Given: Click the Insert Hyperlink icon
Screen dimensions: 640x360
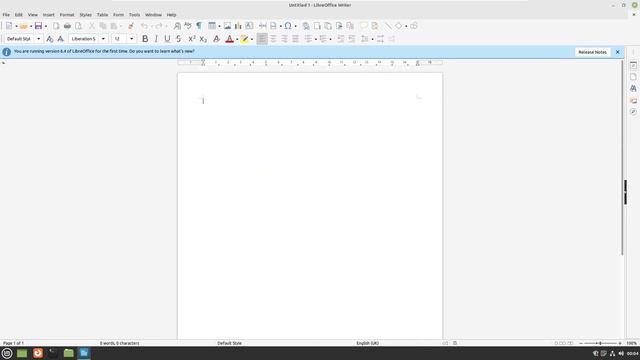Looking at the screenshot, I should click(x=306, y=26).
